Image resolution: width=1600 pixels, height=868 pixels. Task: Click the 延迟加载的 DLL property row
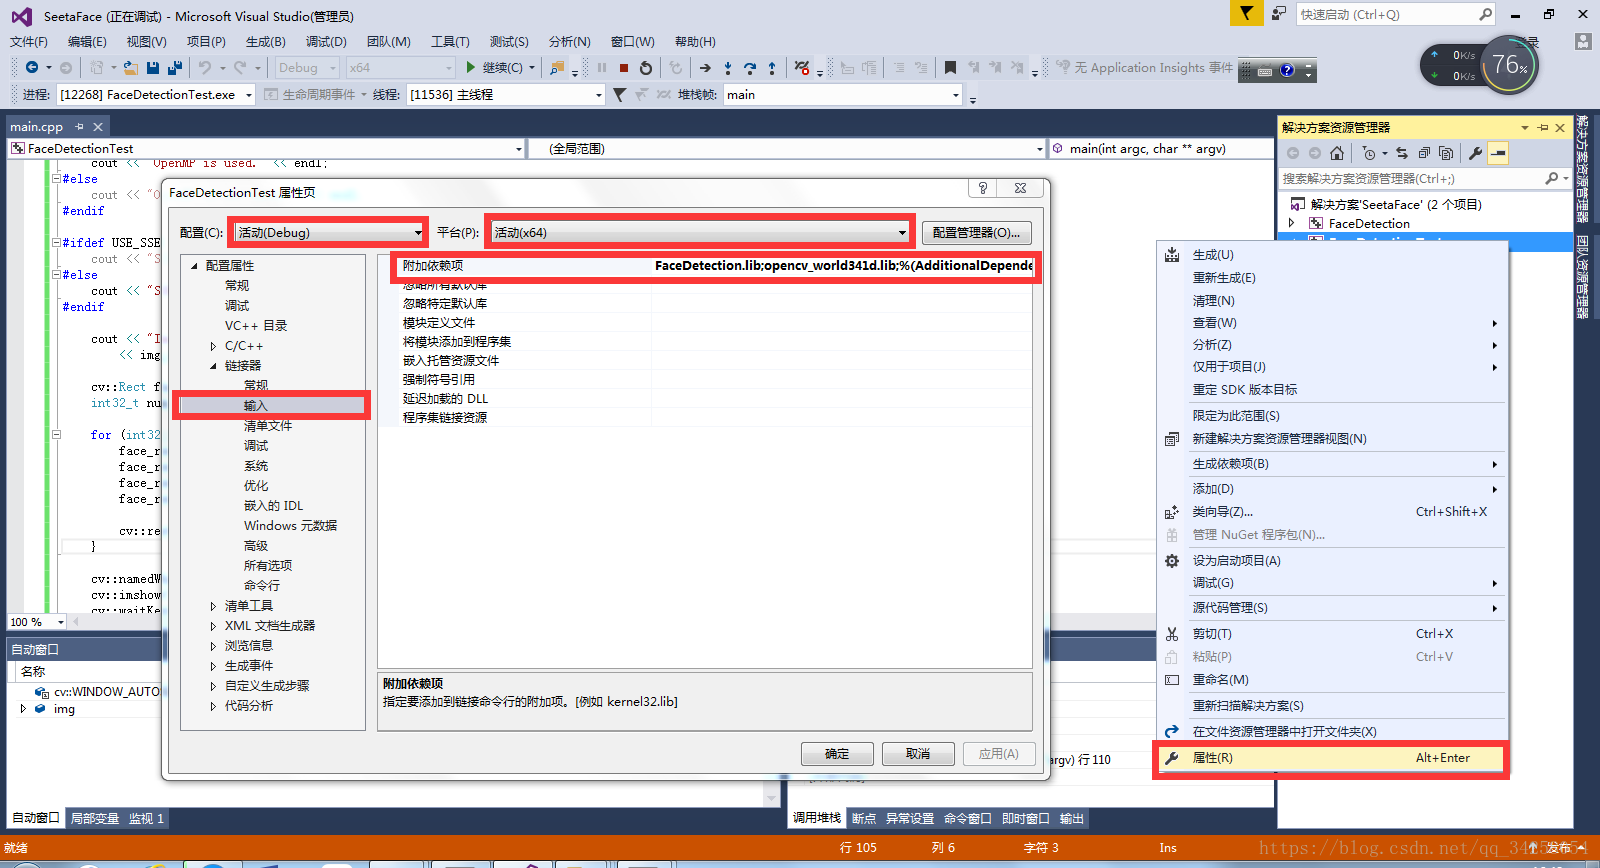pos(705,399)
